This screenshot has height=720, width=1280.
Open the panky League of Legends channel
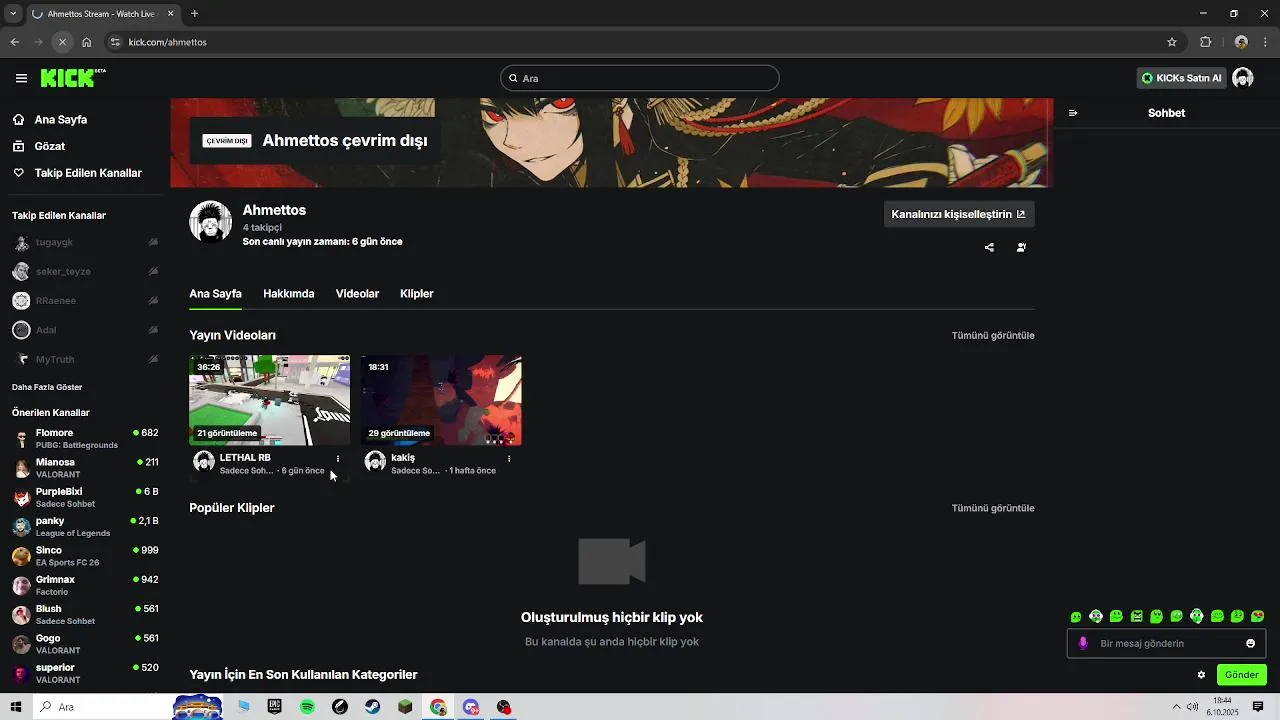point(85,526)
